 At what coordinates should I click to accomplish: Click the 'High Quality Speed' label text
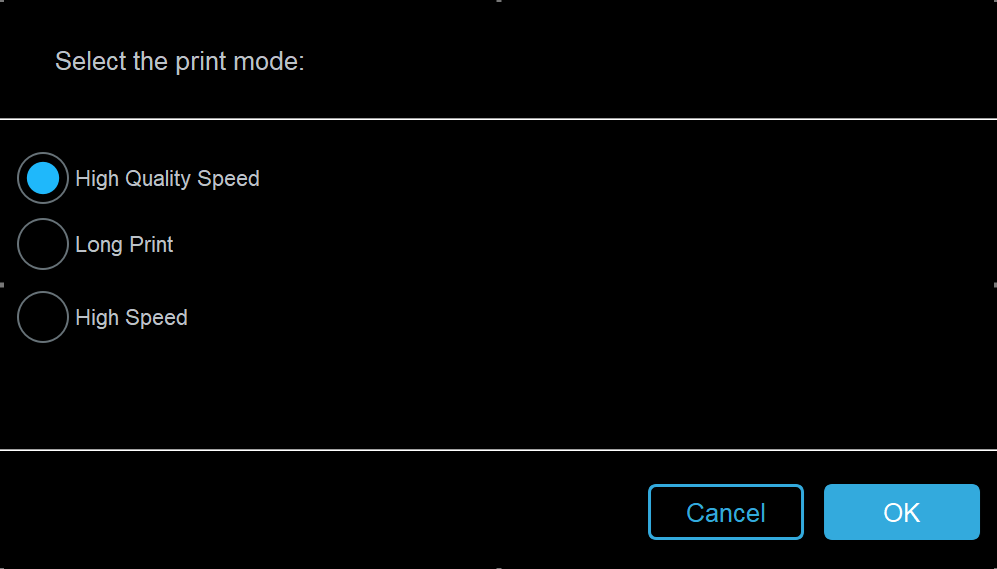tap(167, 179)
